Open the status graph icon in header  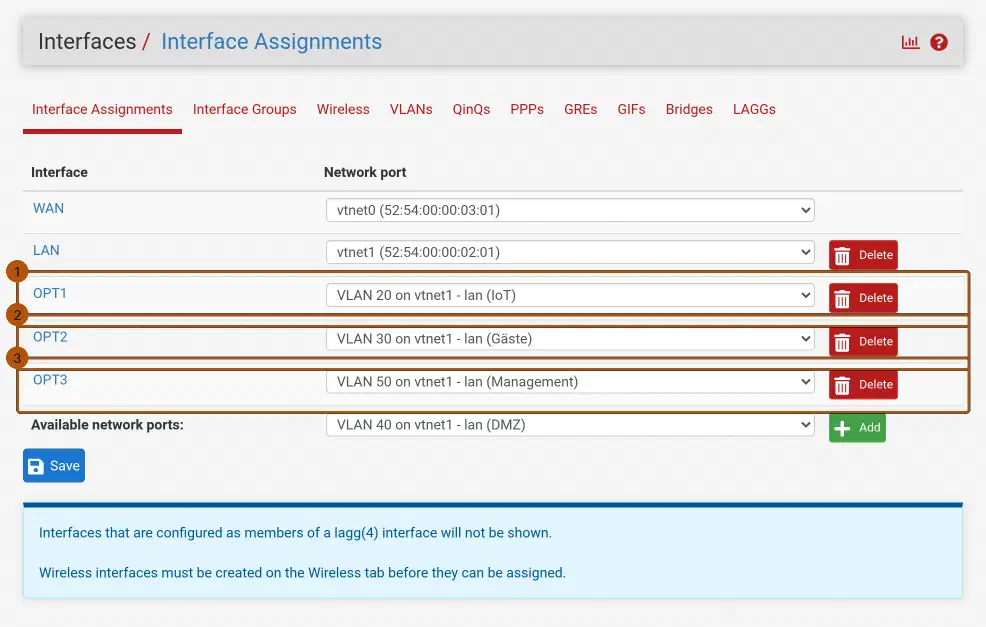tap(910, 42)
